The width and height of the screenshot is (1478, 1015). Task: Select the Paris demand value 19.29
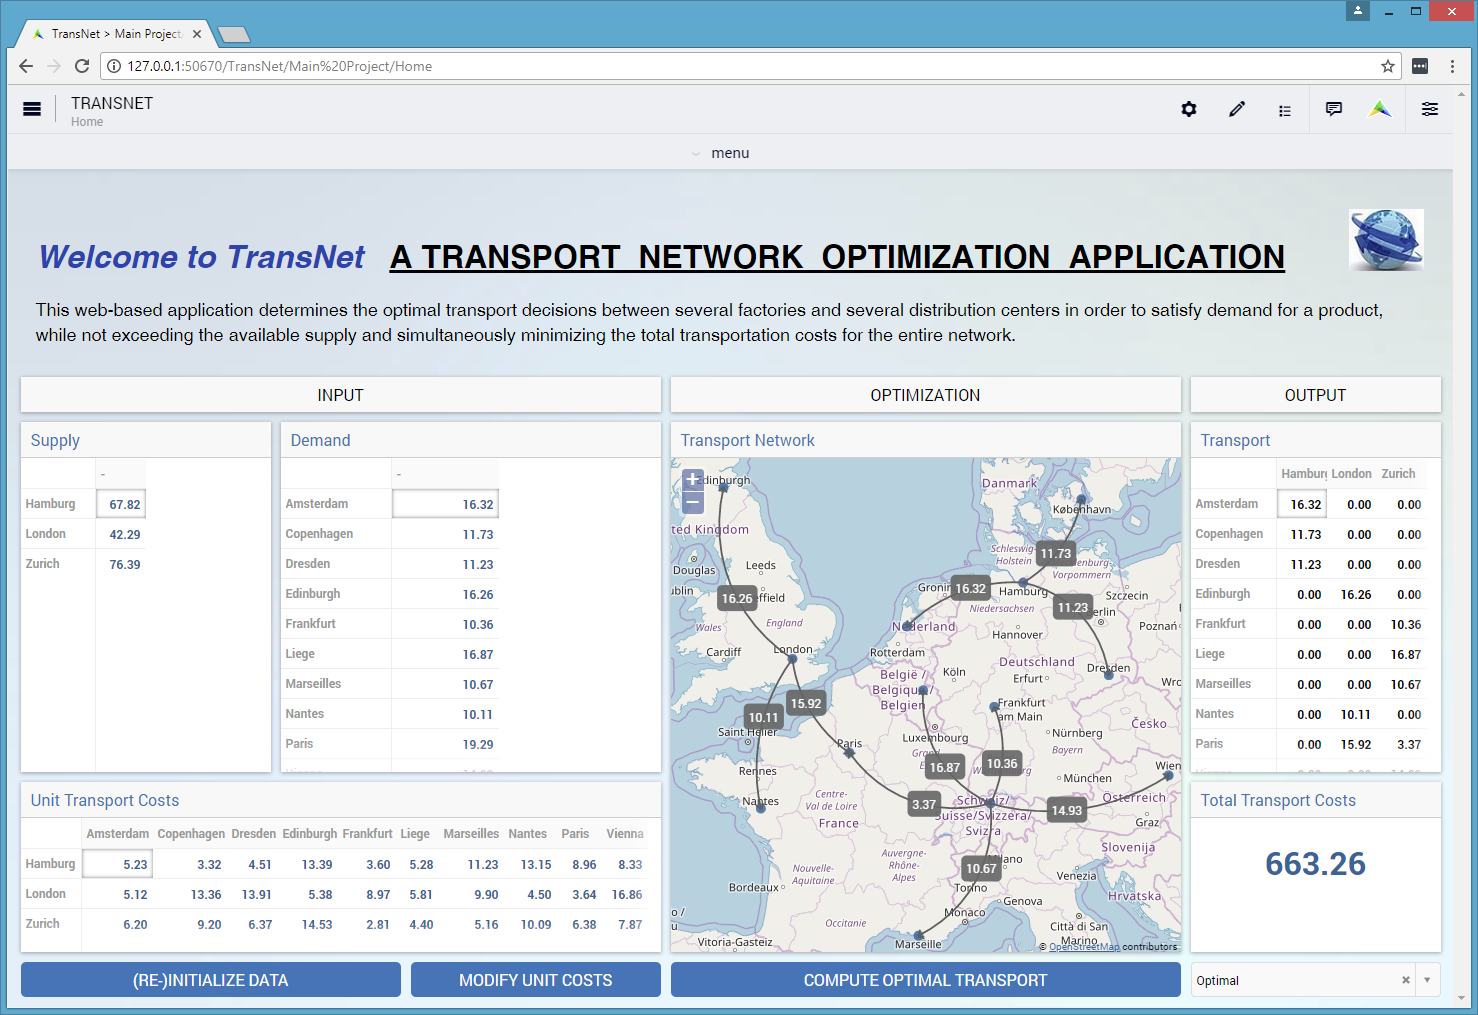pyautogui.click(x=445, y=744)
